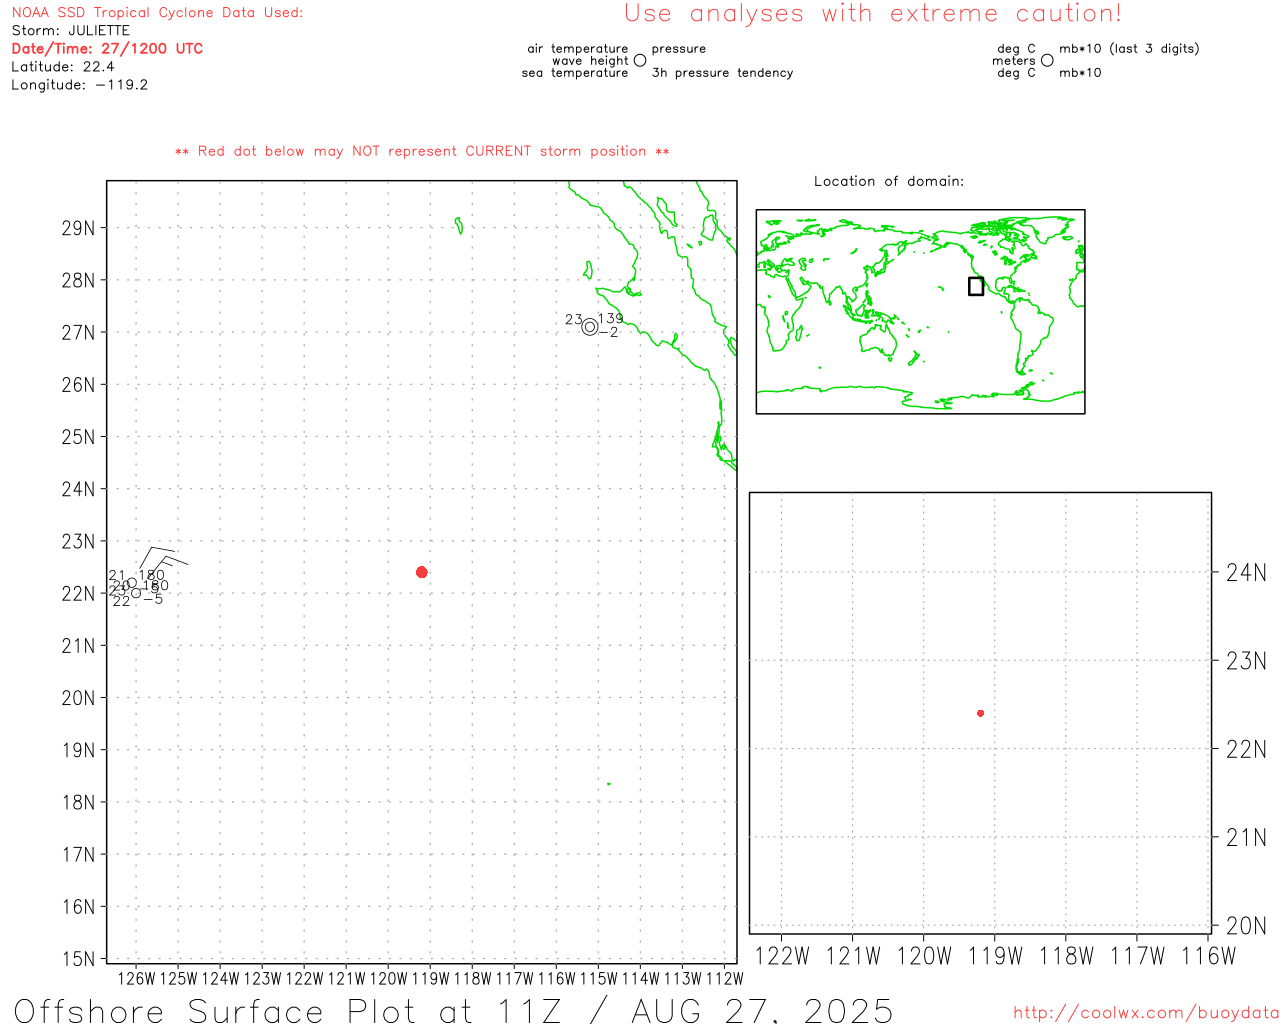Click the 'wave height' legend label

(590, 61)
